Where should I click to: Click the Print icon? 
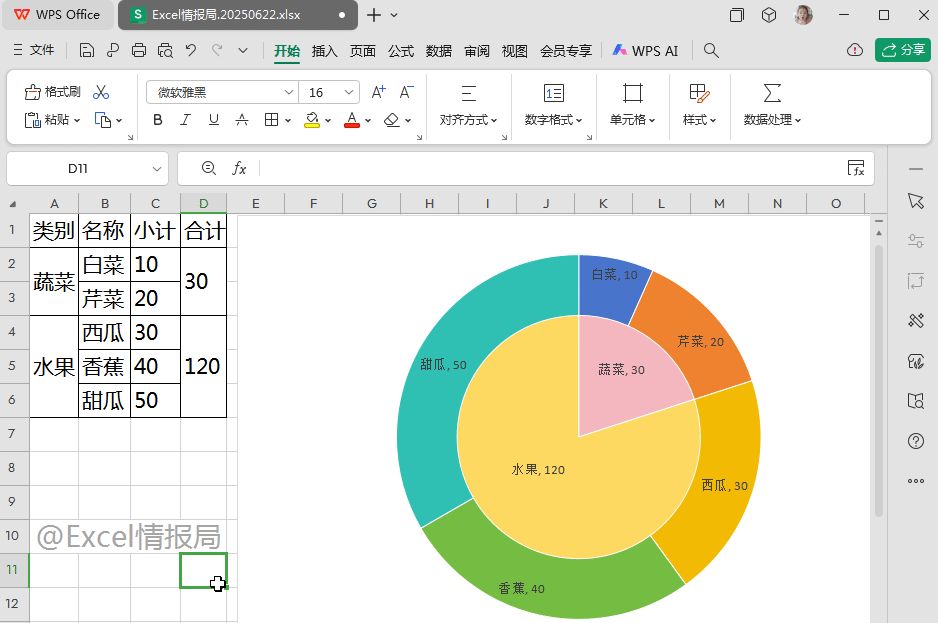tap(139, 50)
